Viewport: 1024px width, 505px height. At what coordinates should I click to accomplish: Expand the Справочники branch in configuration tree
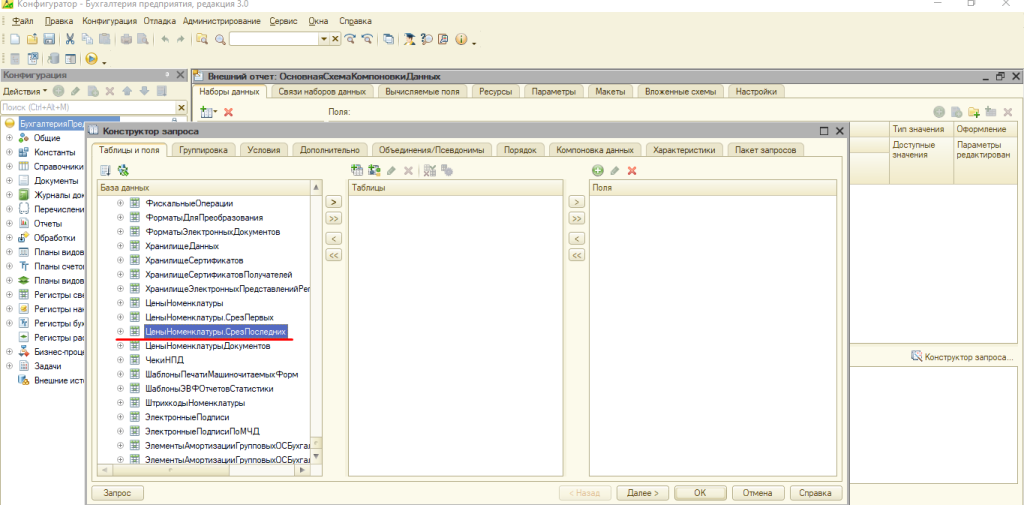pyautogui.click(x=10, y=167)
